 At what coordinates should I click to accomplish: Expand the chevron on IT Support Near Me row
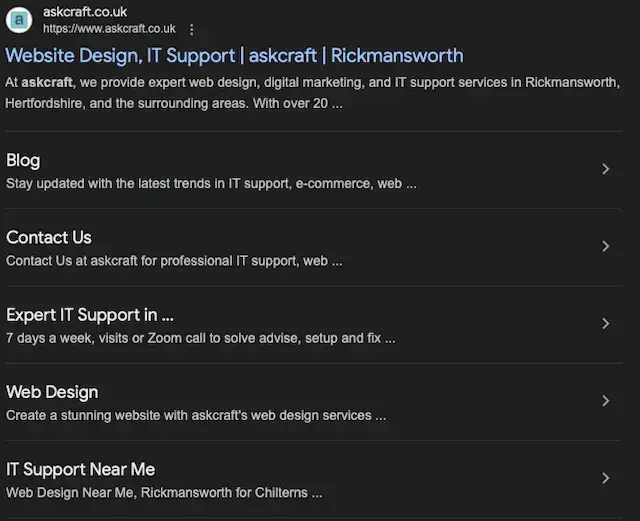(606, 478)
